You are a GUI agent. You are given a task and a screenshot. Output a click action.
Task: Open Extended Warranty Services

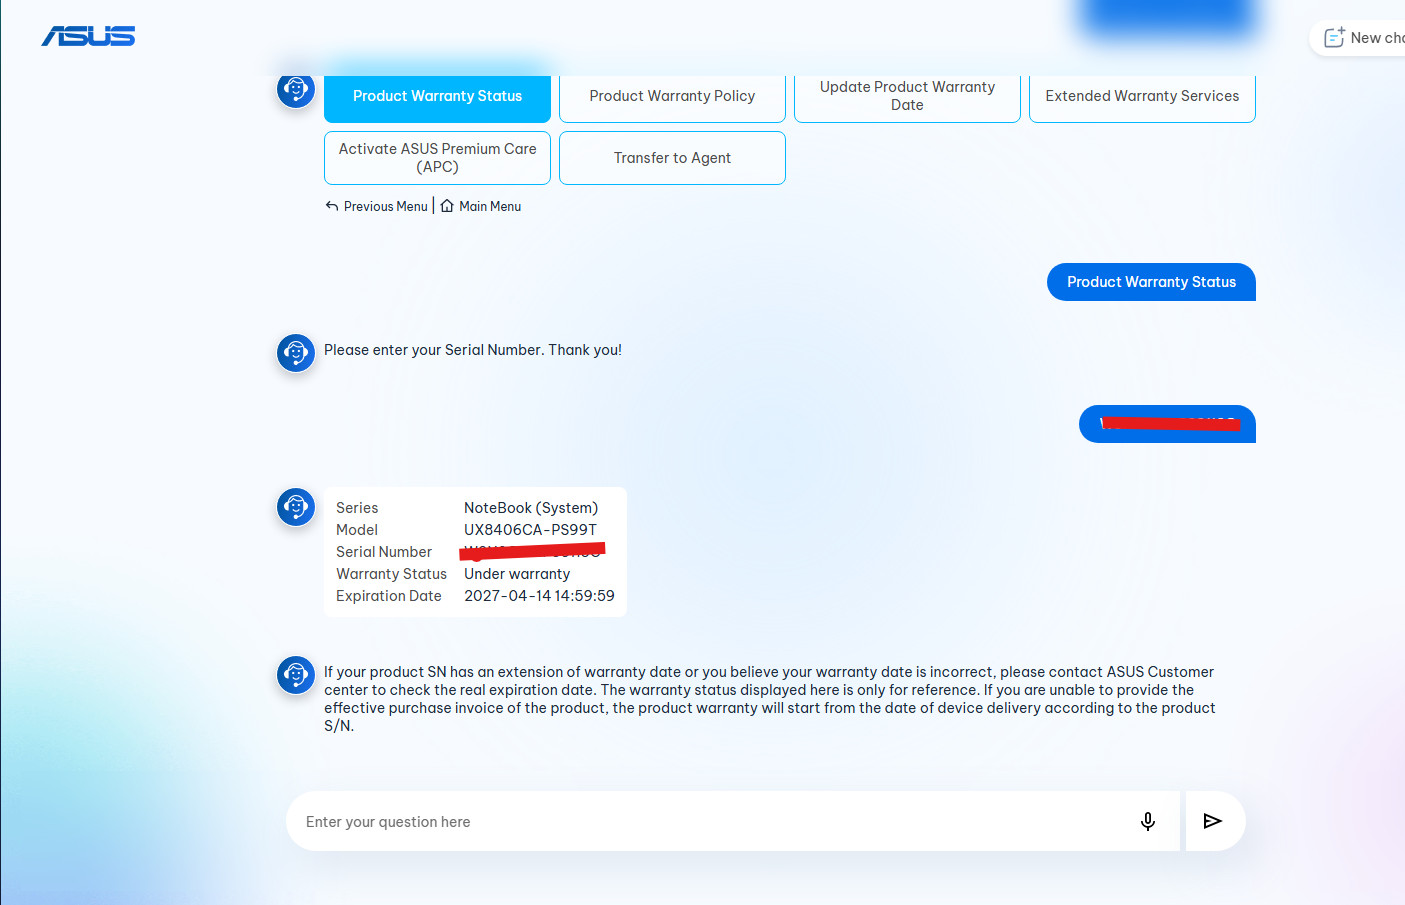coord(1142,96)
